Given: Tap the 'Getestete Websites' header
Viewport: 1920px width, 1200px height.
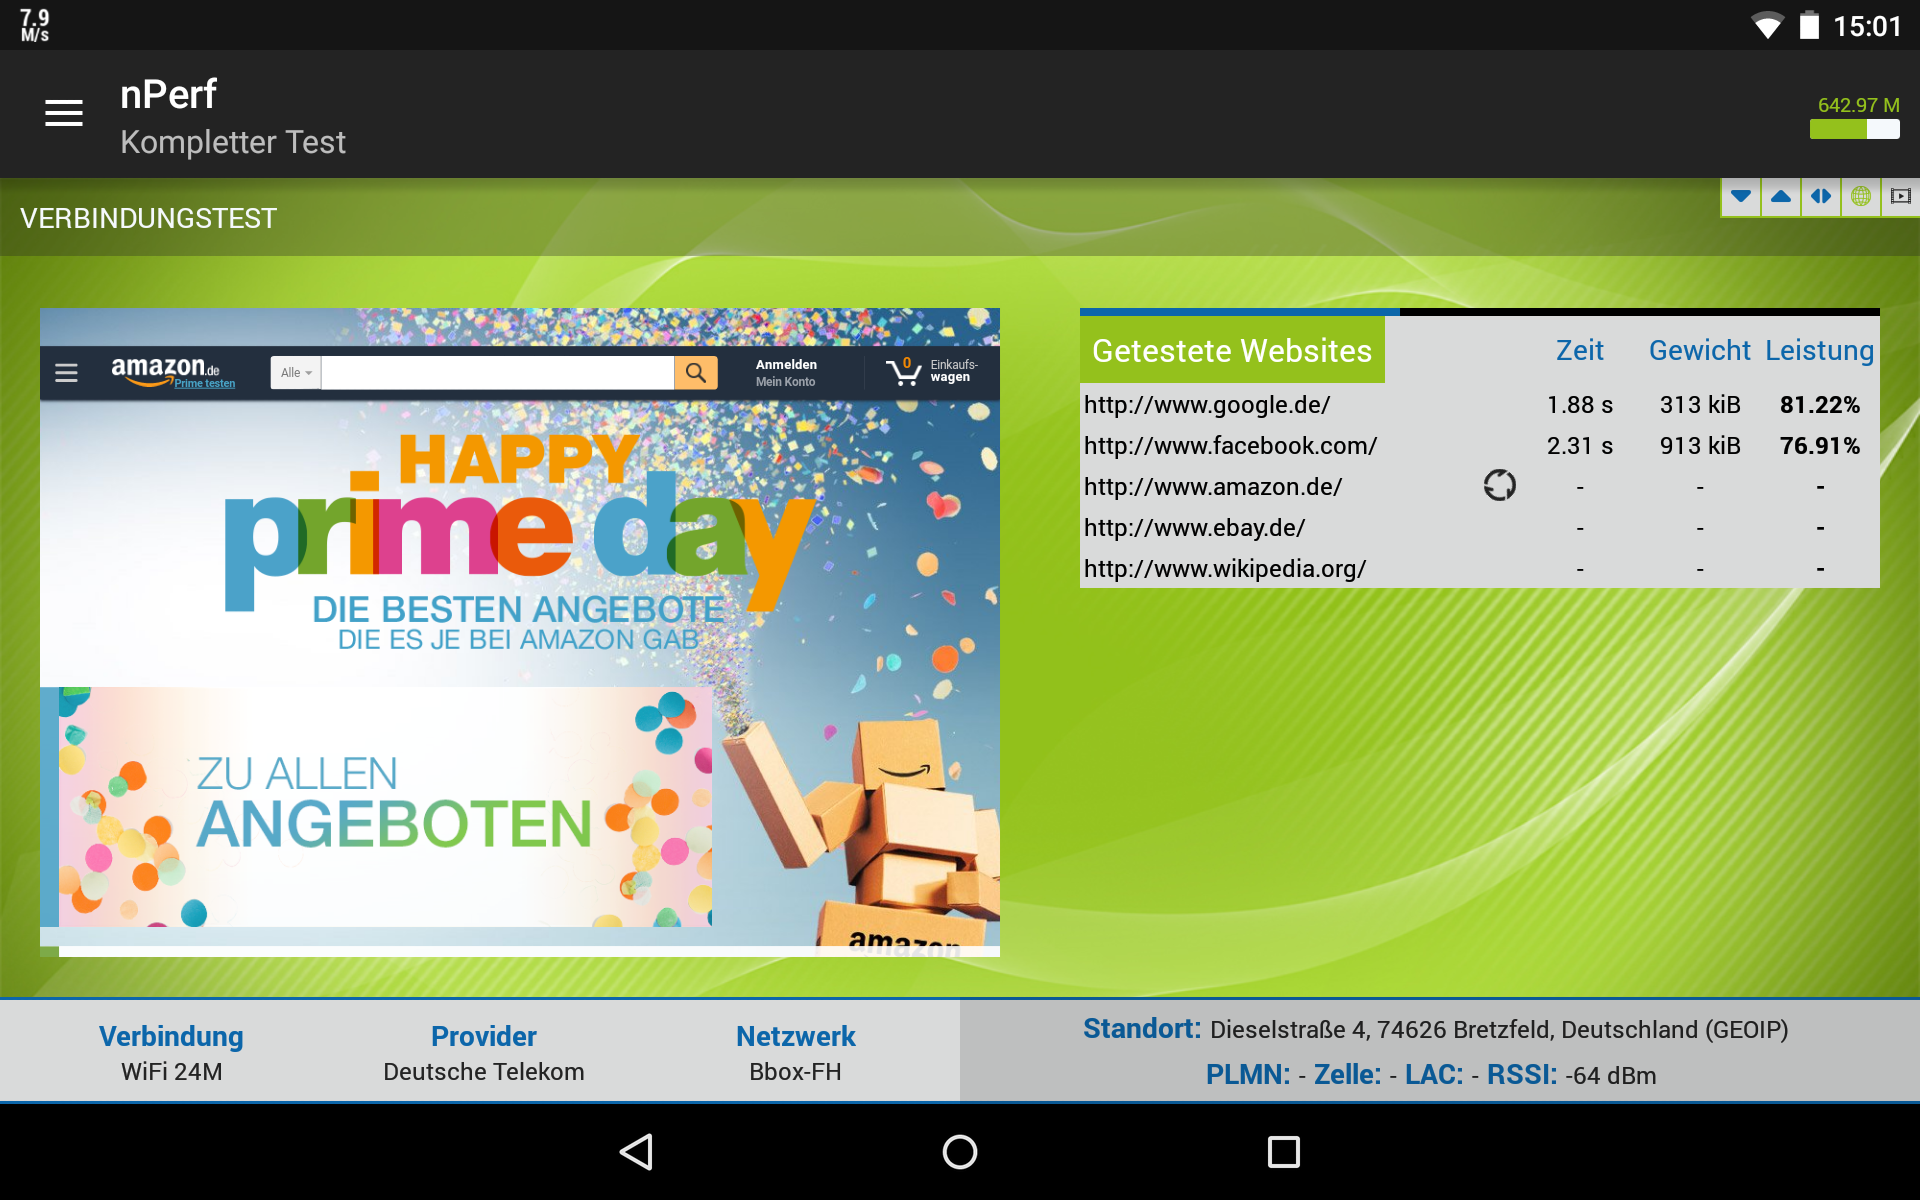Looking at the screenshot, I should (1232, 350).
